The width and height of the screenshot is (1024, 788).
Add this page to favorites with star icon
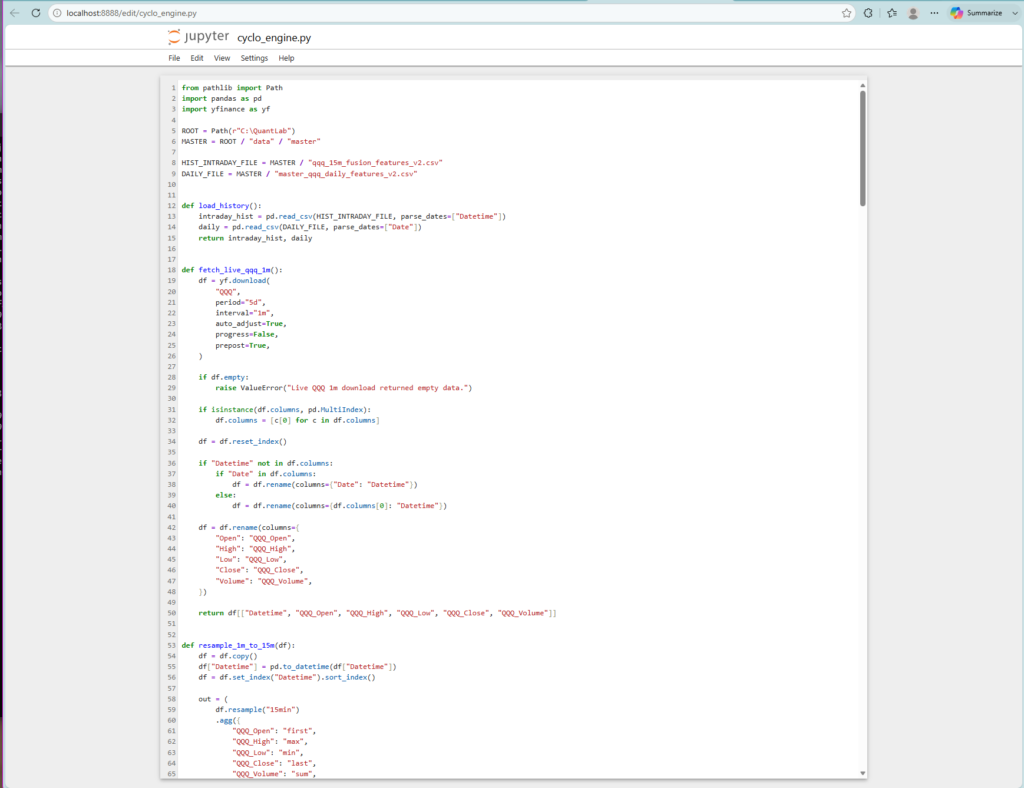[x=846, y=13]
